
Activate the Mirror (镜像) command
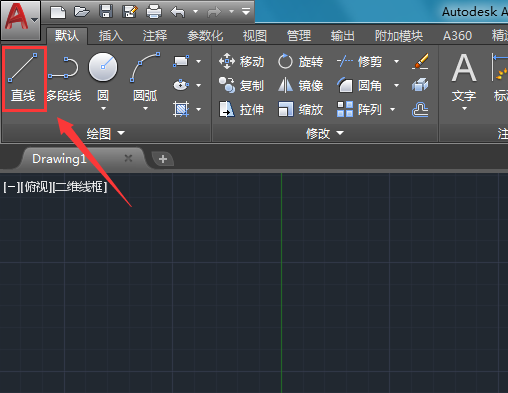tap(301, 86)
